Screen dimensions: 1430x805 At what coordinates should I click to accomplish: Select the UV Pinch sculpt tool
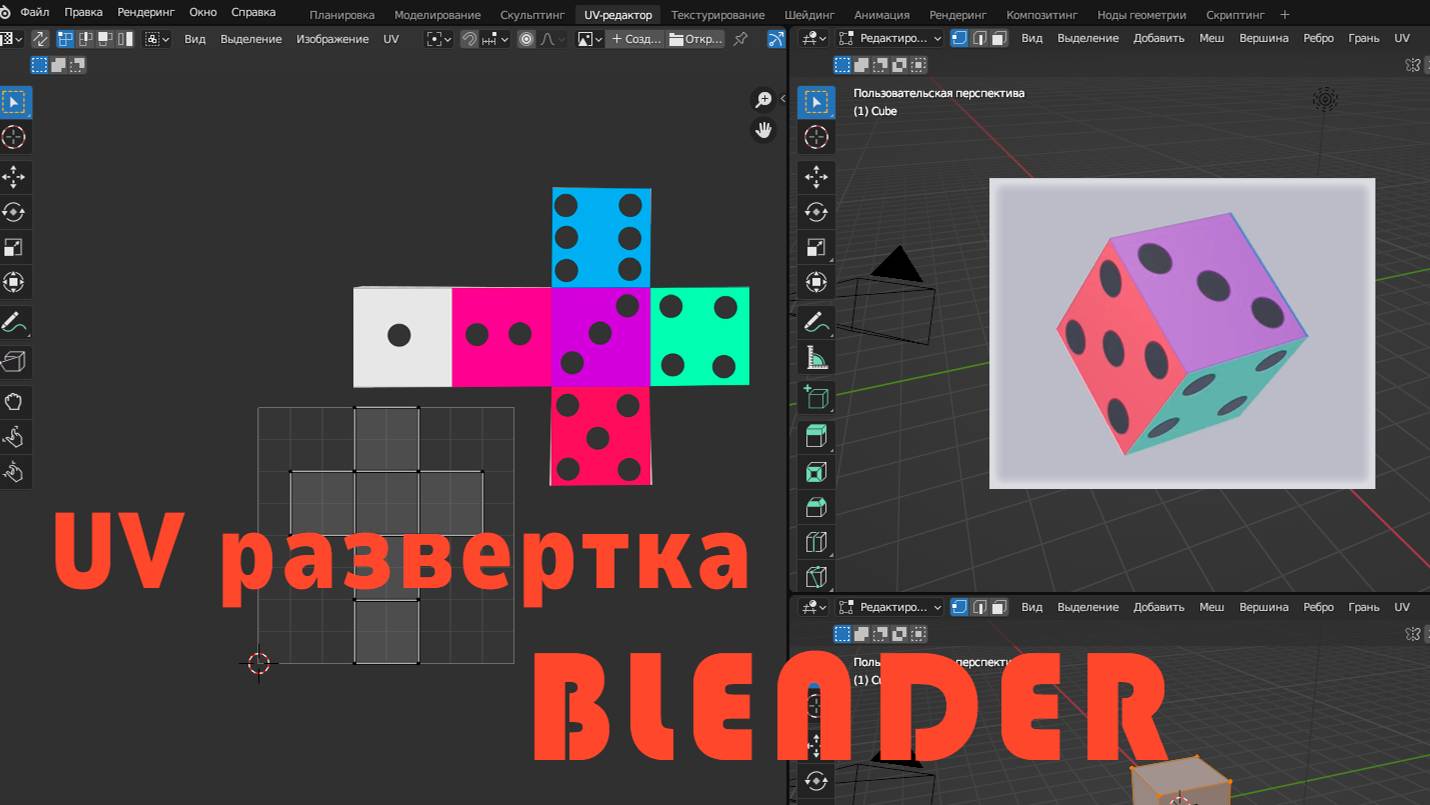click(14, 471)
